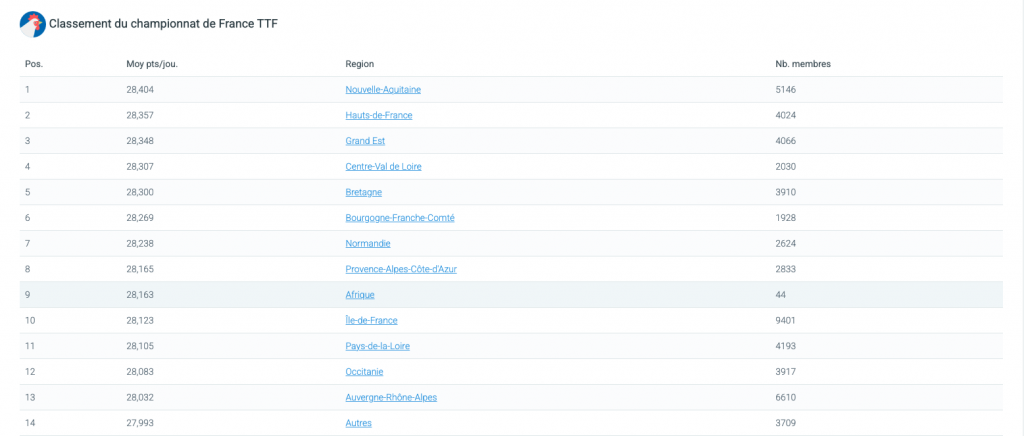Viewport: 1024px width, 436px height.
Task: Open the Hauts-de-France region link
Action: click(x=378, y=115)
